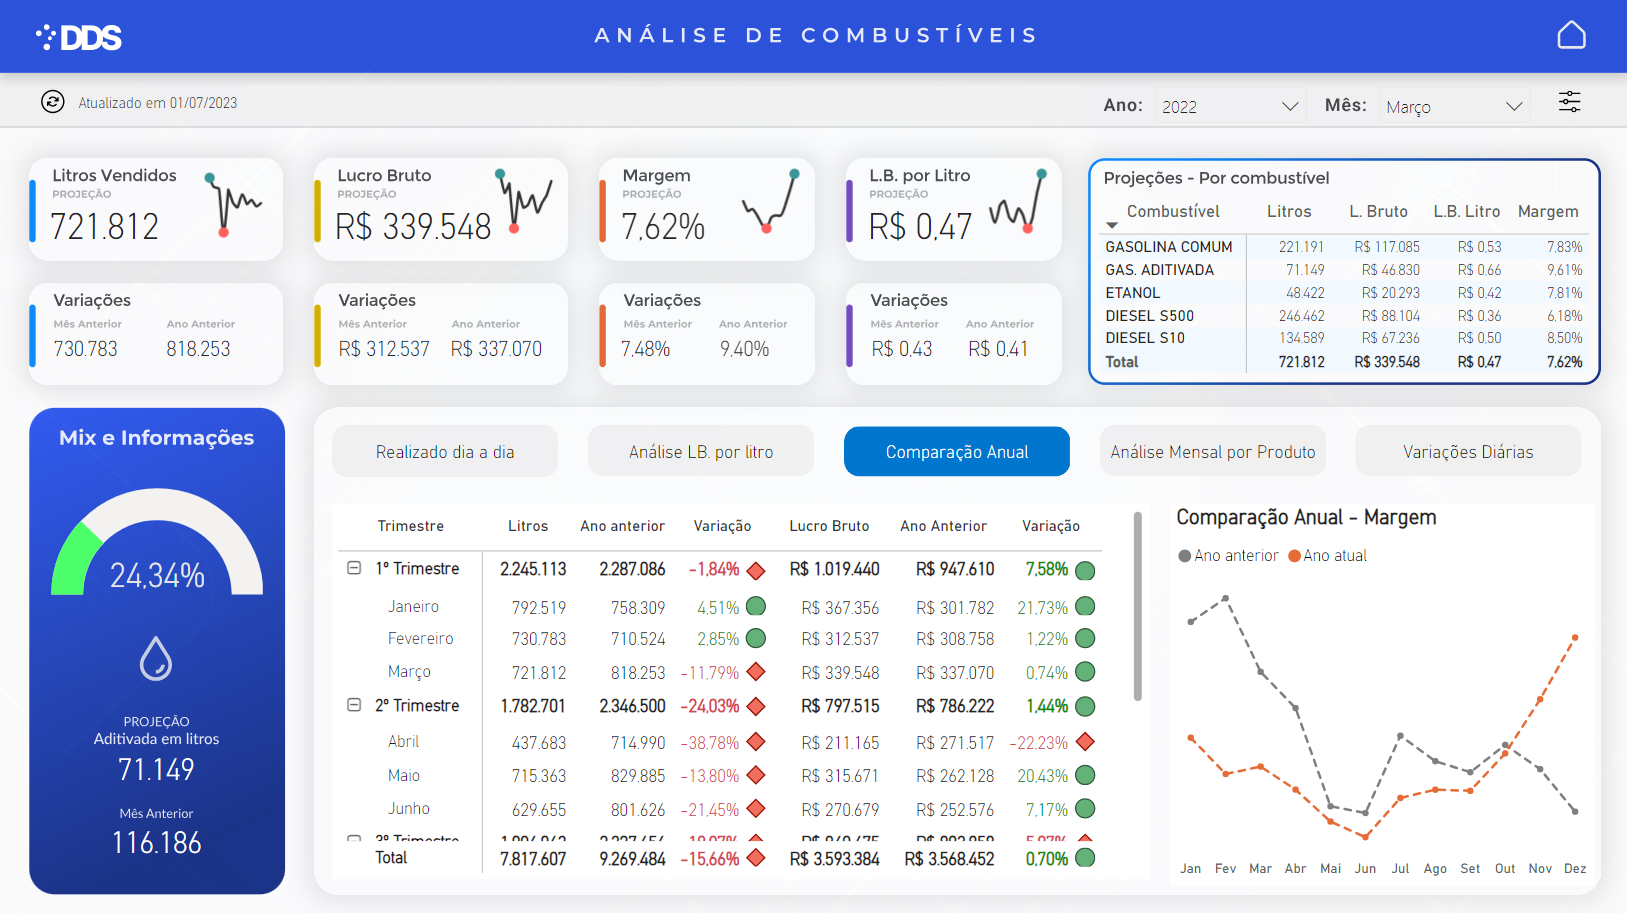Click green circle indicator for Janeiro litros variation
The width and height of the screenshot is (1627, 913).
pyautogui.click(x=756, y=607)
